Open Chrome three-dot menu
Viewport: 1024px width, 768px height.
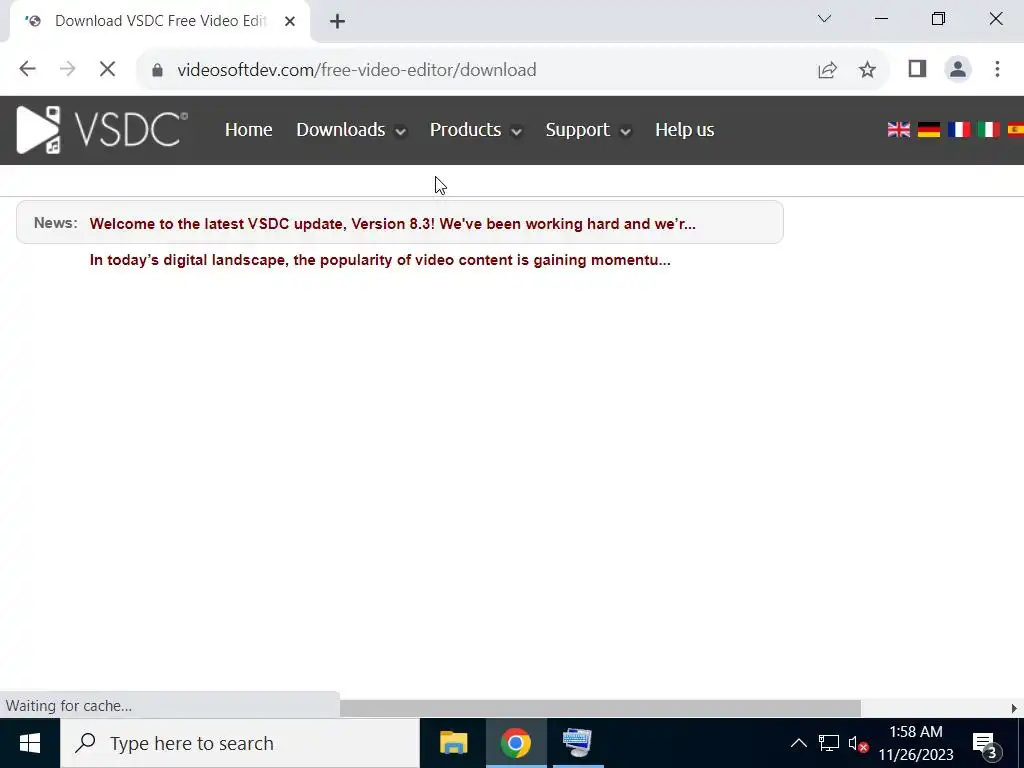[997, 69]
